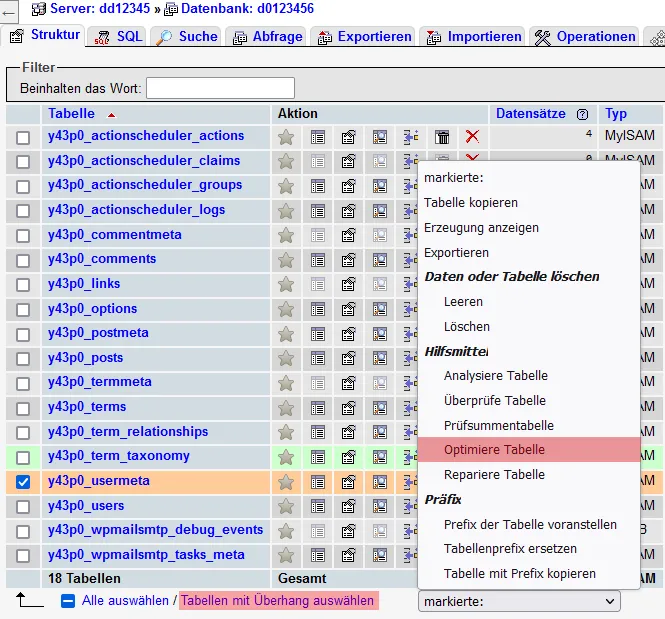Viewport: 665px width, 619px height.
Task: Open the Suche tab
Action: coord(187,36)
